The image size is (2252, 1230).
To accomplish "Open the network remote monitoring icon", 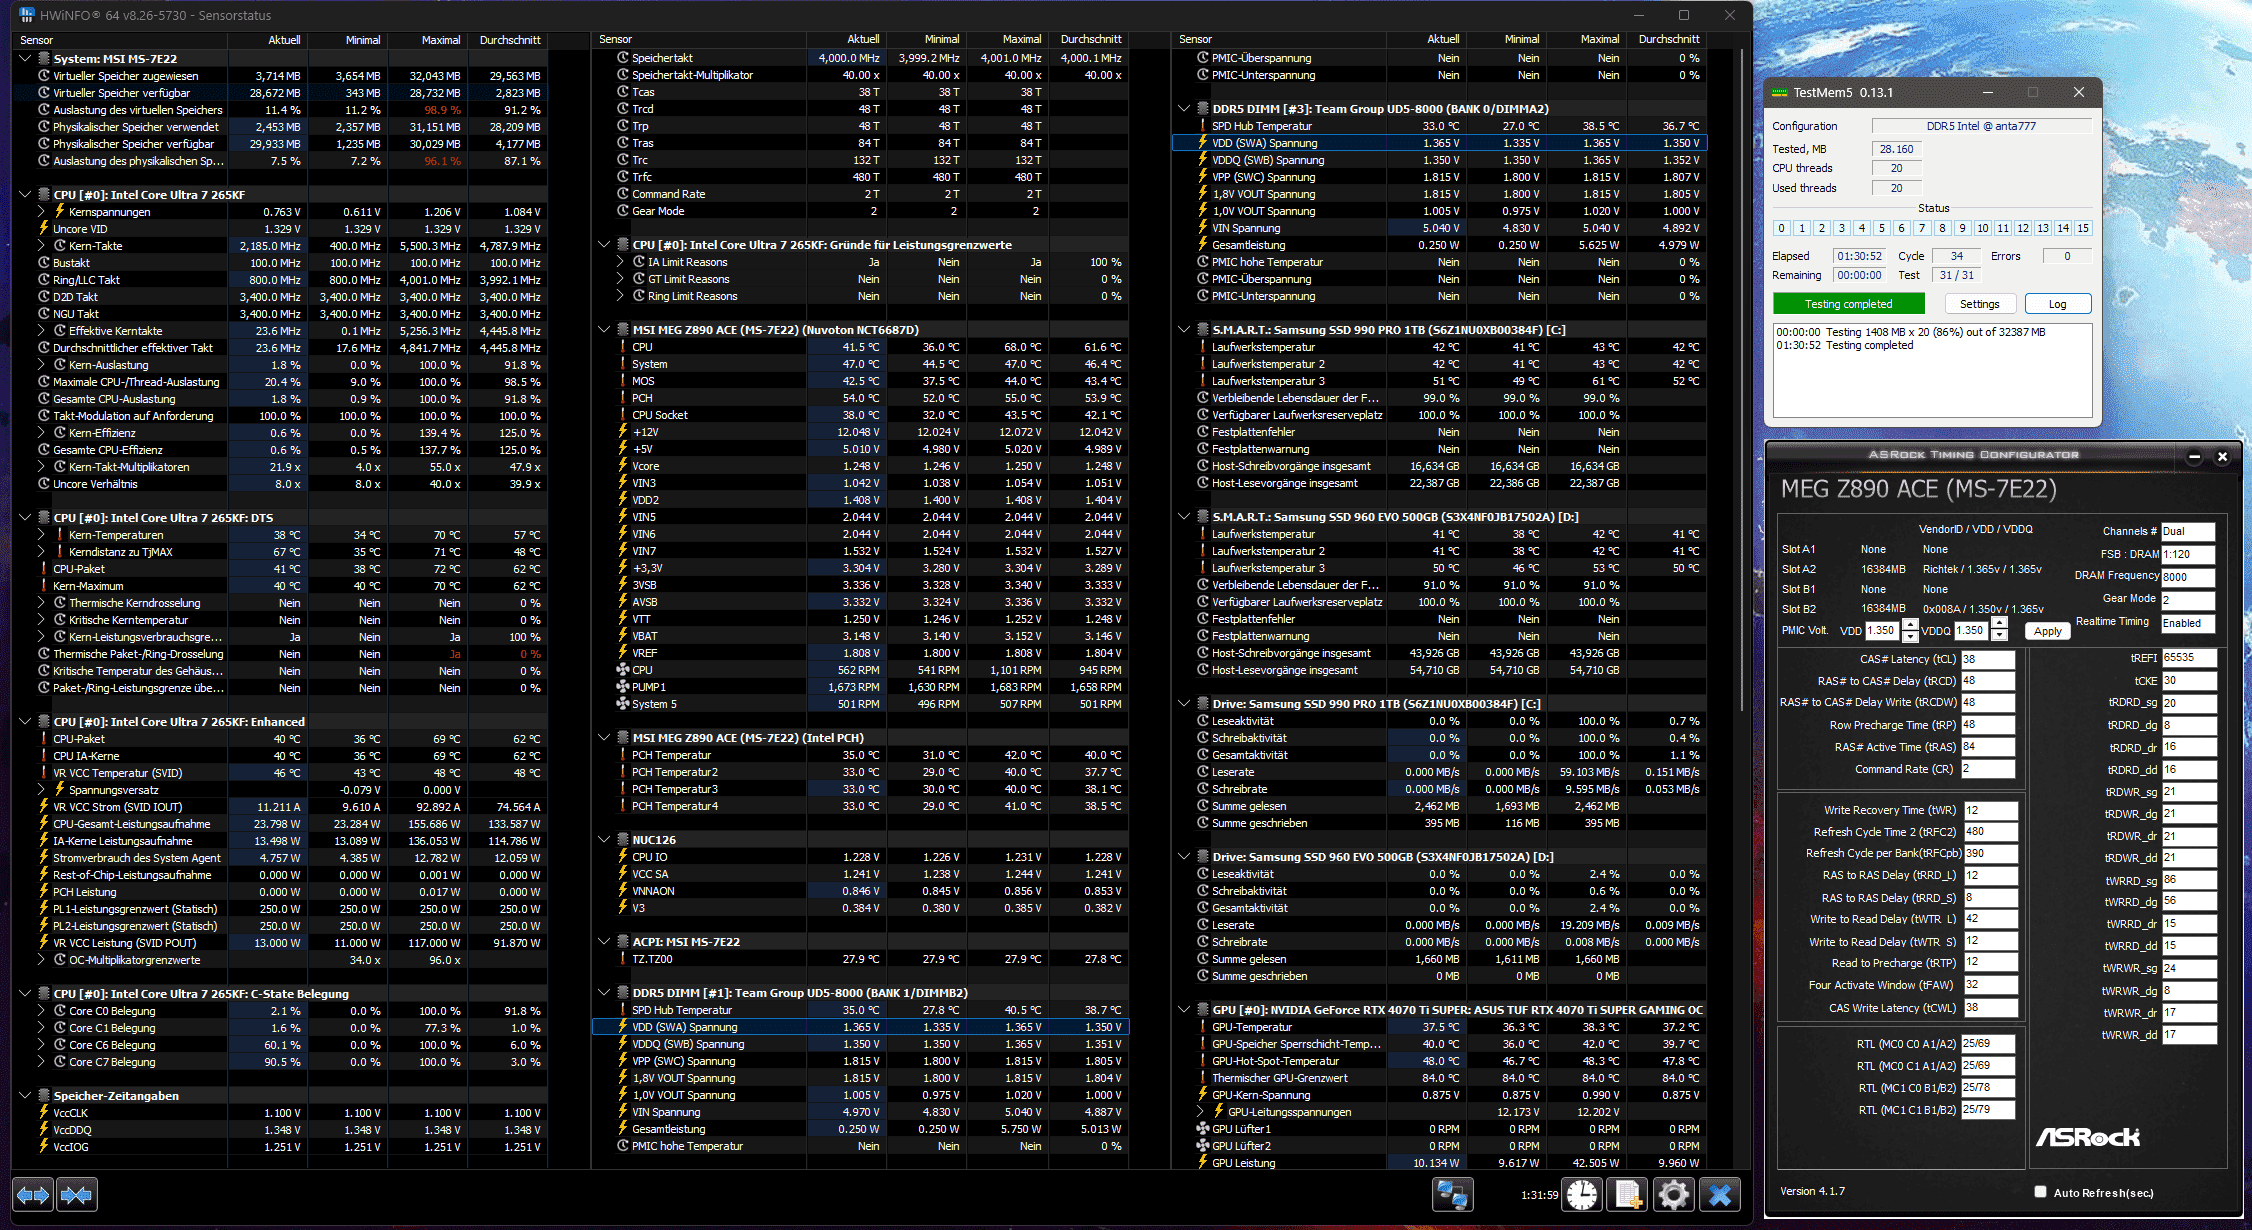I will pos(1451,1194).
